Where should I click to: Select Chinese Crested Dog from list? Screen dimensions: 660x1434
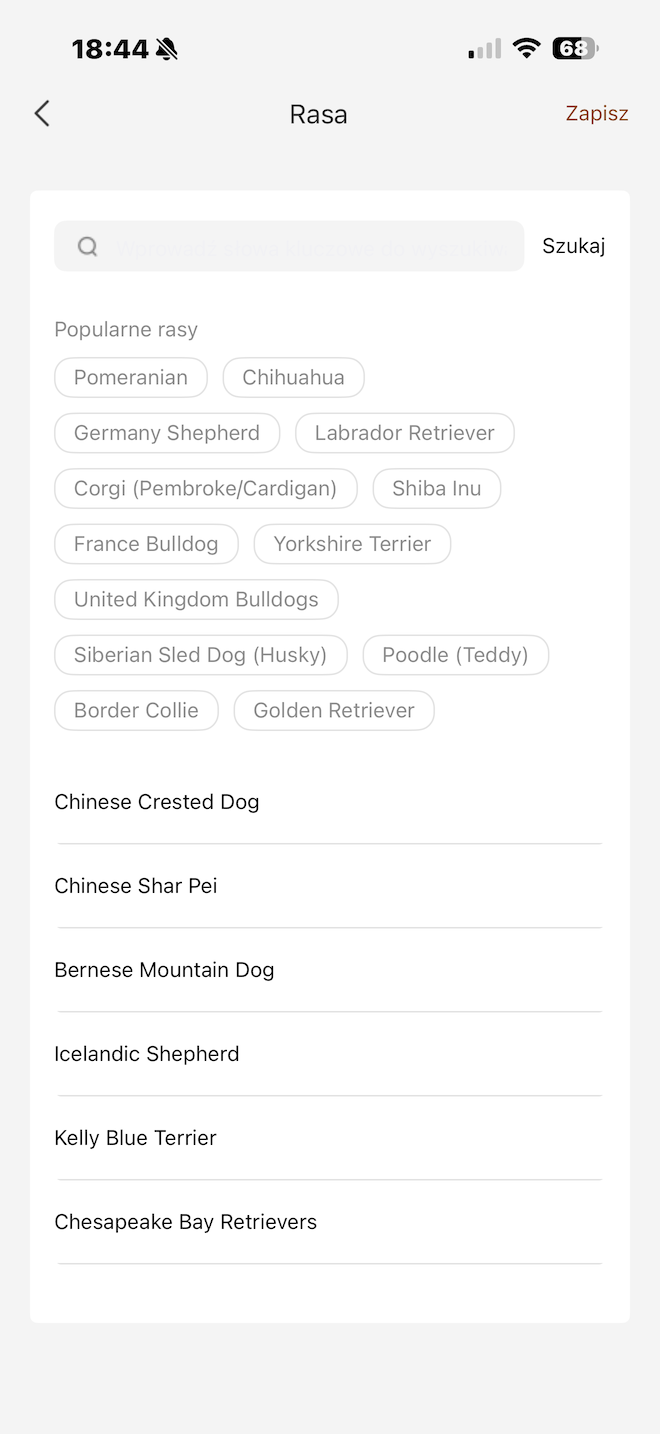(x=157, y=802)
